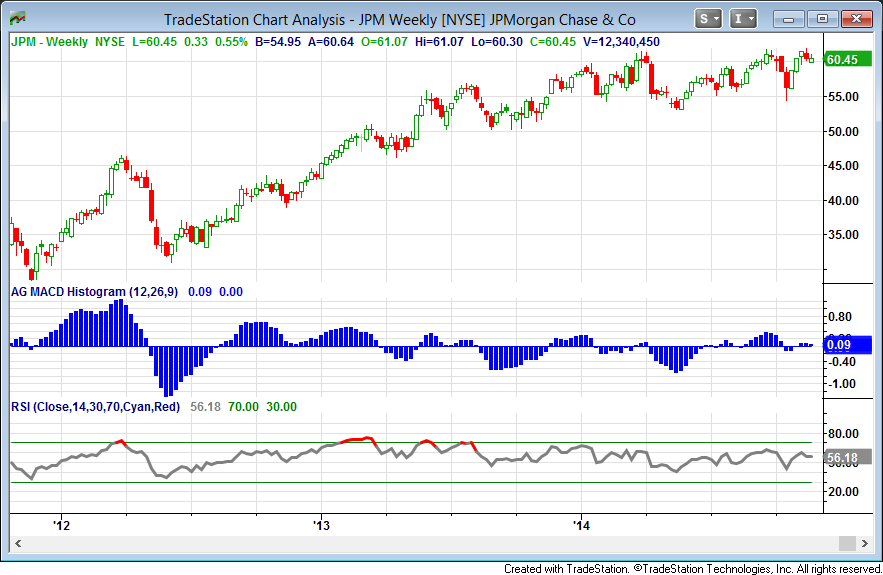Click the 20.00 RSI axis label
Viewport: 883px width, 575px height.
point(843,492)
